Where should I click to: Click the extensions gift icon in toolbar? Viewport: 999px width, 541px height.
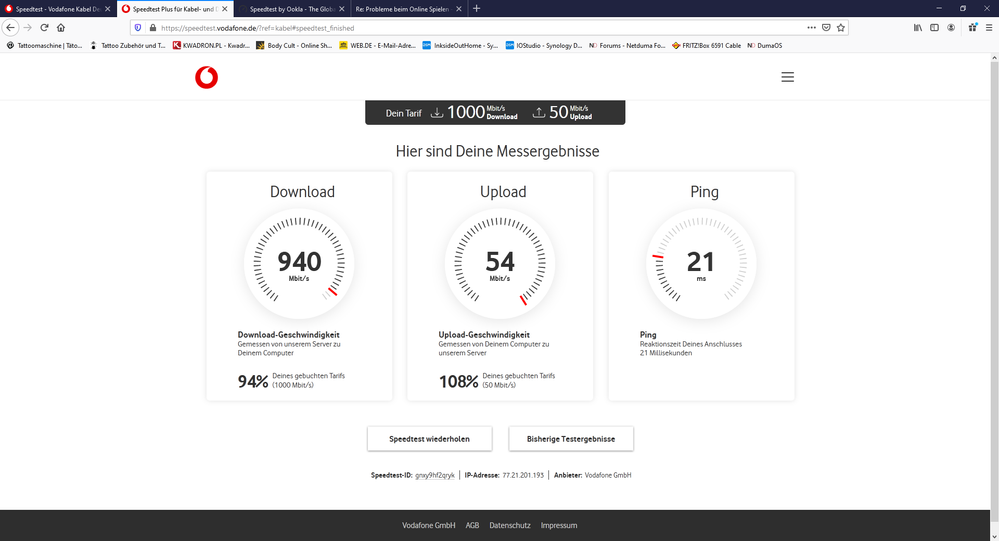click(x=972, y=27)
